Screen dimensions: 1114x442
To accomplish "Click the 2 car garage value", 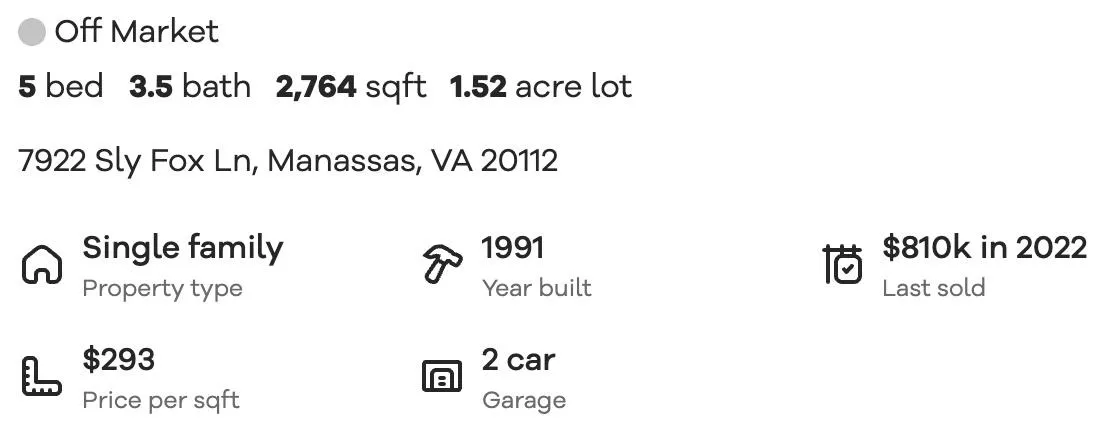I will pyautogui.click(x=519, y=360).
